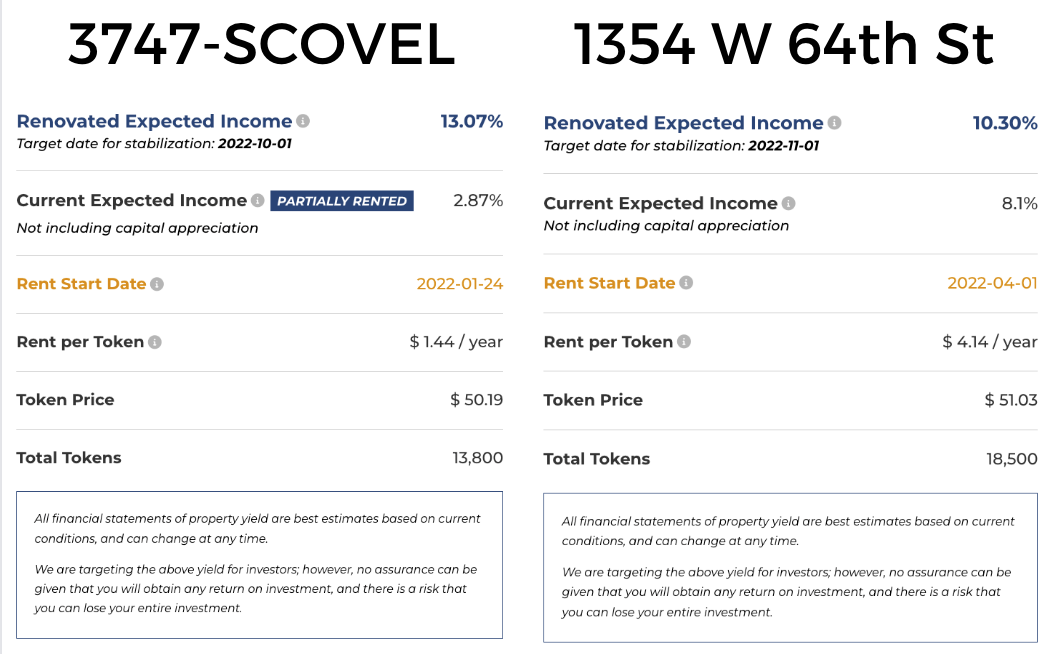Click the disclaimer box under 3747-SCOVEL
This screenshot has height=654, width=1050.
point(259,565)
